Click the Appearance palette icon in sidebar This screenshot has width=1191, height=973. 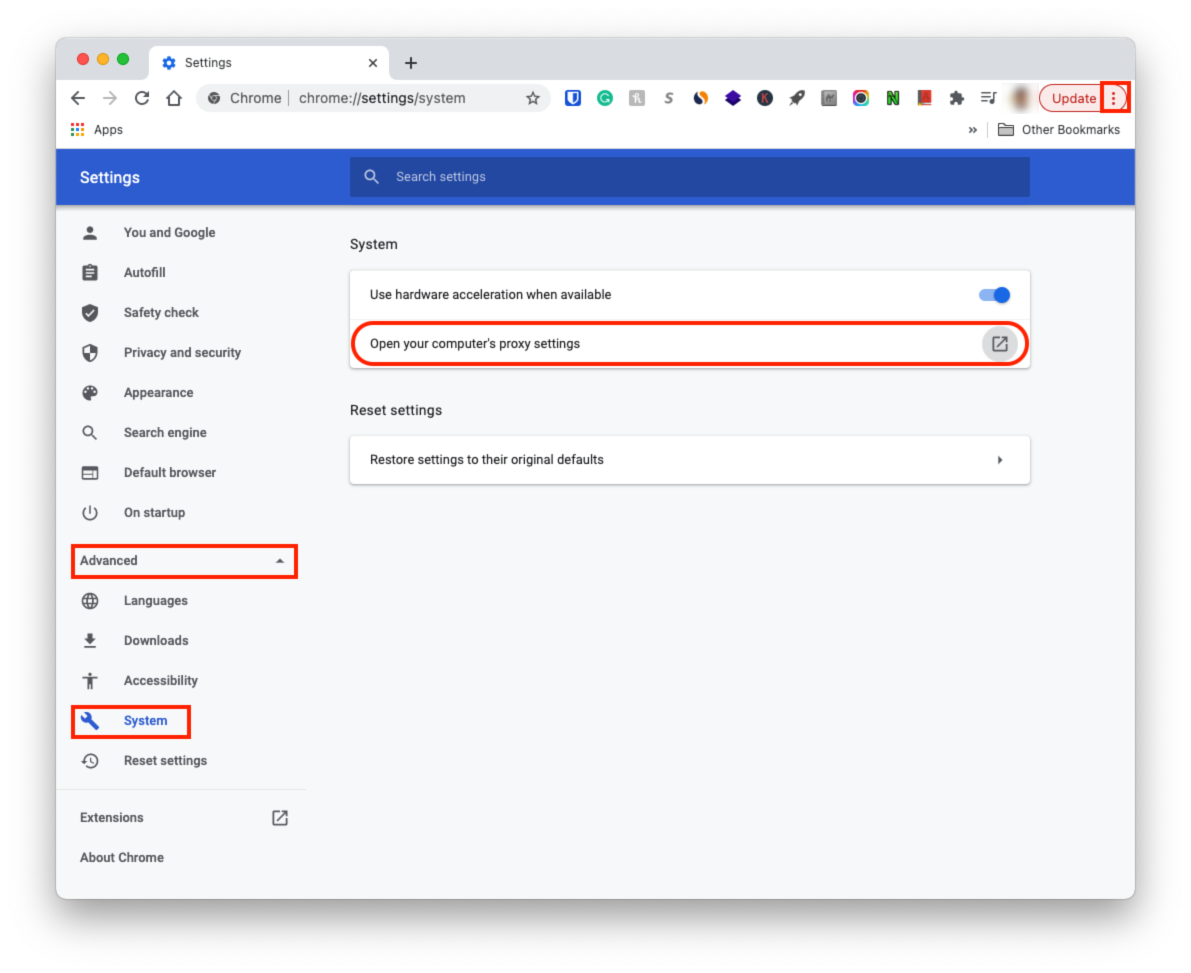pyautogui.click(x=90, y=392)
